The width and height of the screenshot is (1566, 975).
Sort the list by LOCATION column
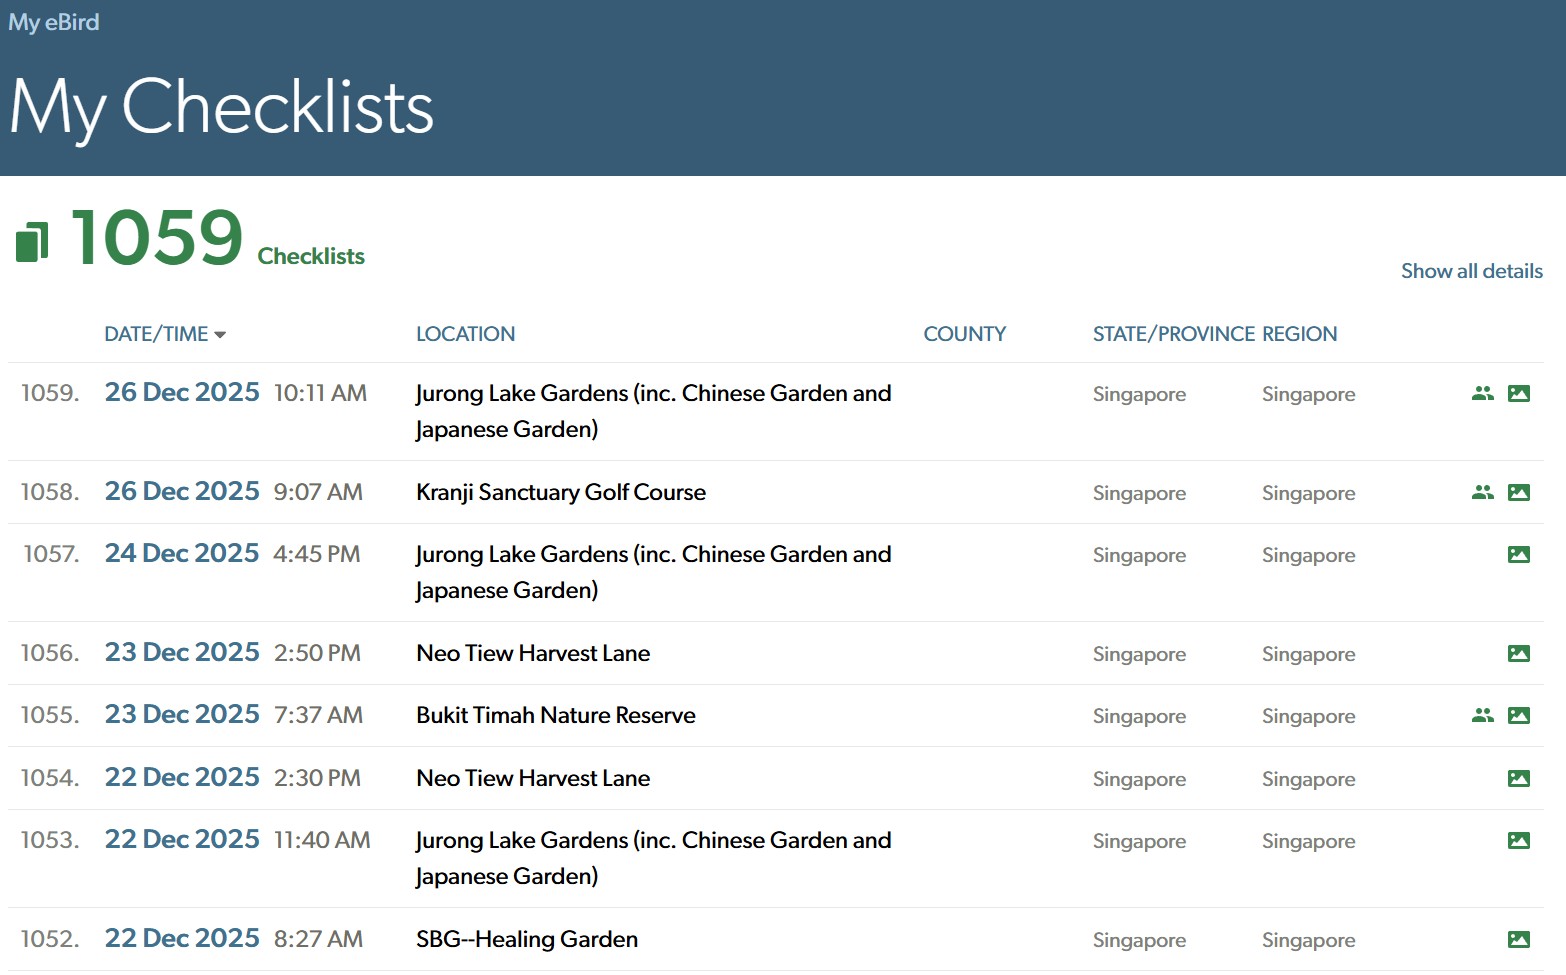[465, 334]
